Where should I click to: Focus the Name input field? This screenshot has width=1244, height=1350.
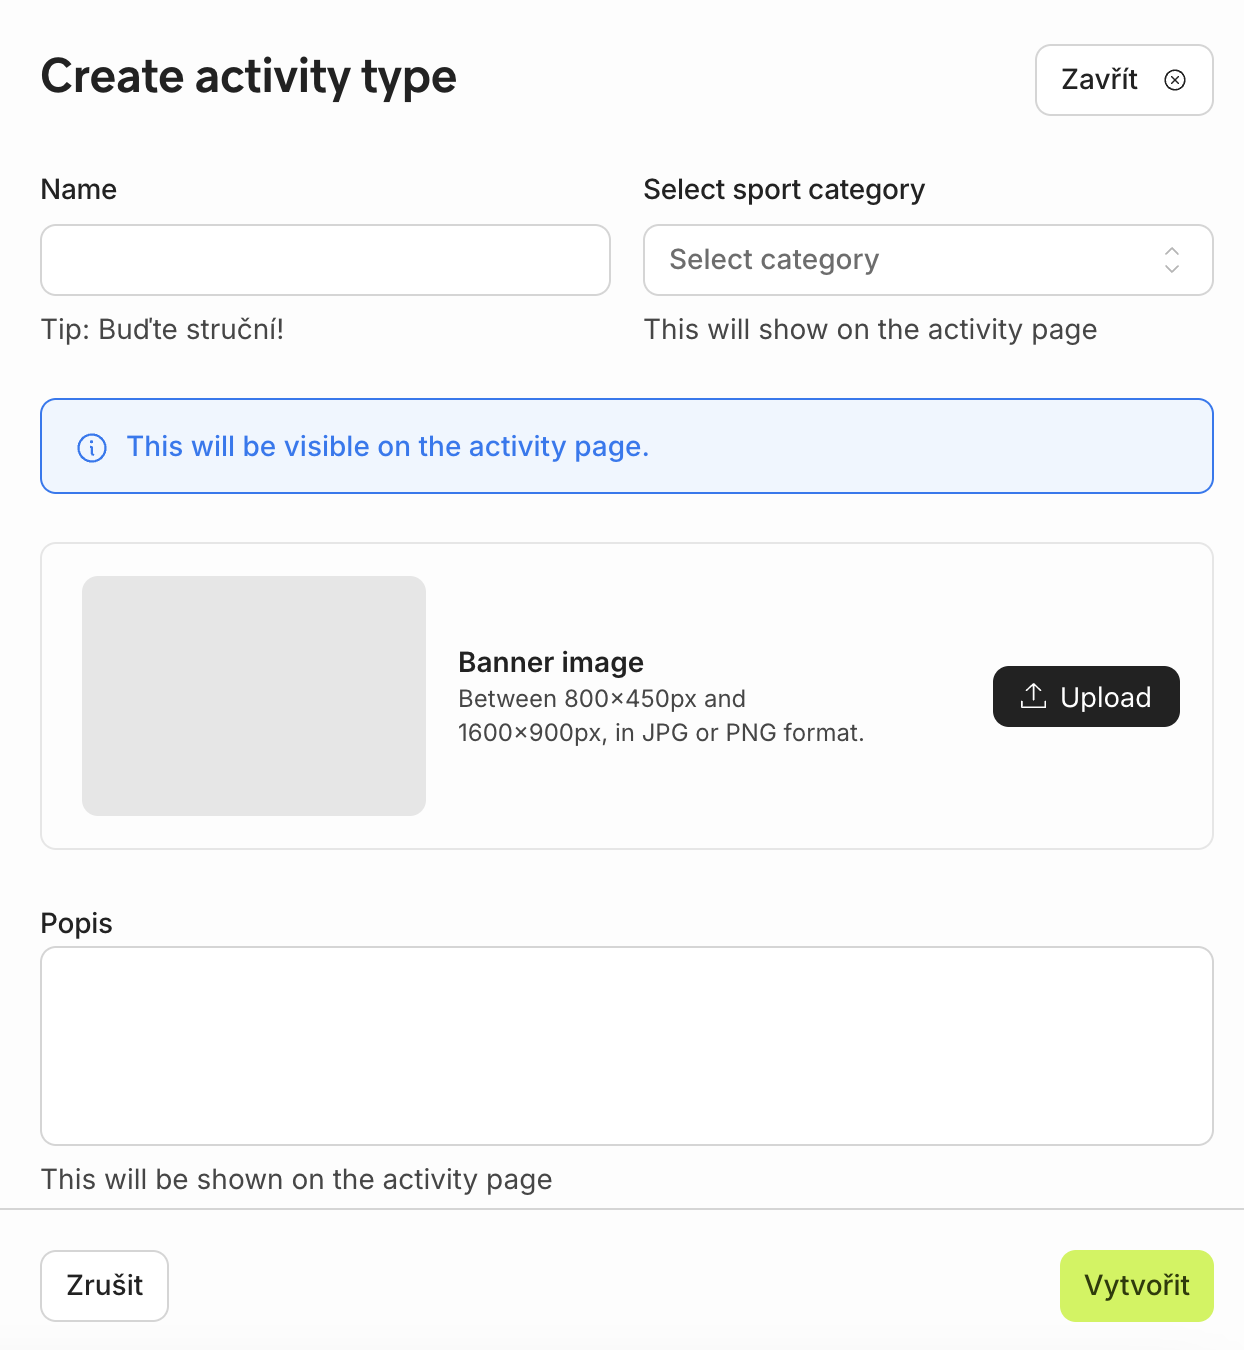(325, 260)
